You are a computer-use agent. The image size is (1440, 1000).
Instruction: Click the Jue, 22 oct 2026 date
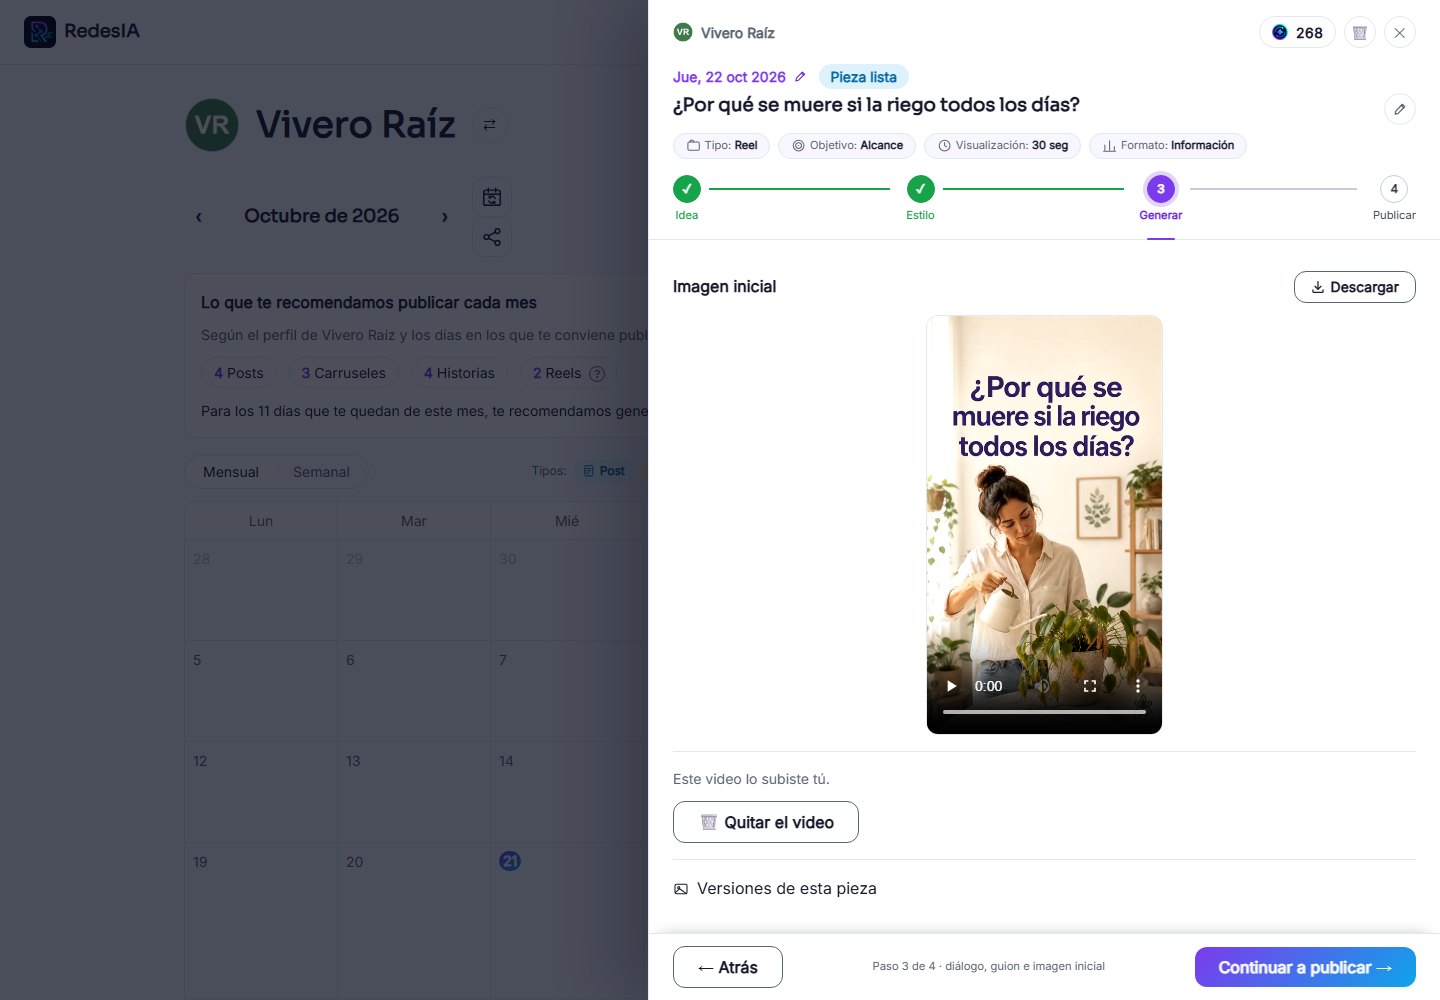[729, 77]
